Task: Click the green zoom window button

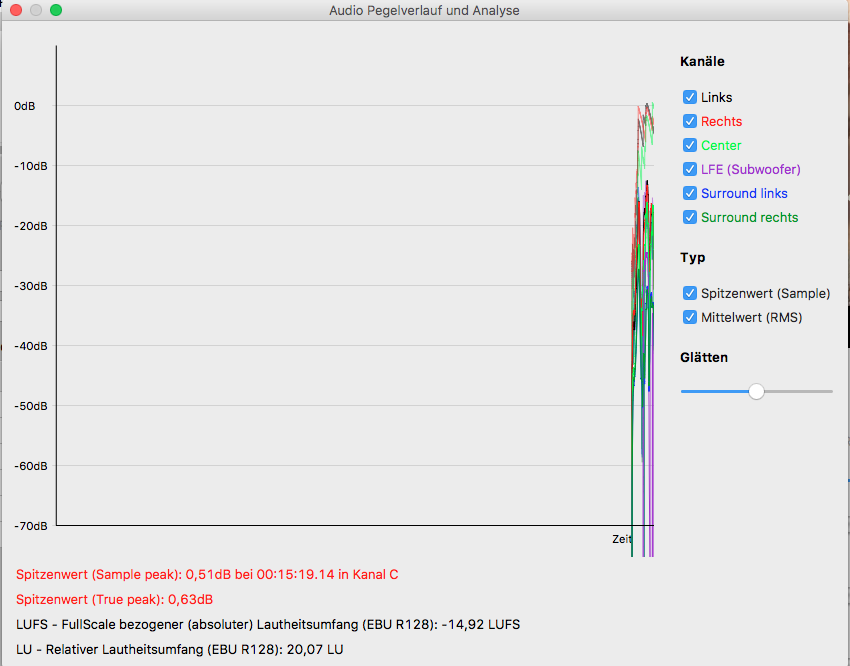Action: click(x=56, y=10)
